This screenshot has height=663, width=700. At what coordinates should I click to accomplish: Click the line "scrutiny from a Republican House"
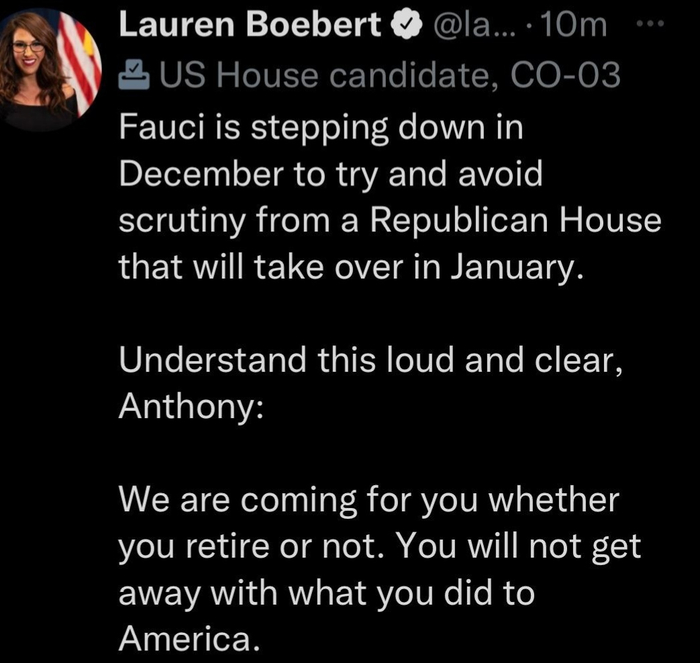pyautogui.click(x=390, y=221)
